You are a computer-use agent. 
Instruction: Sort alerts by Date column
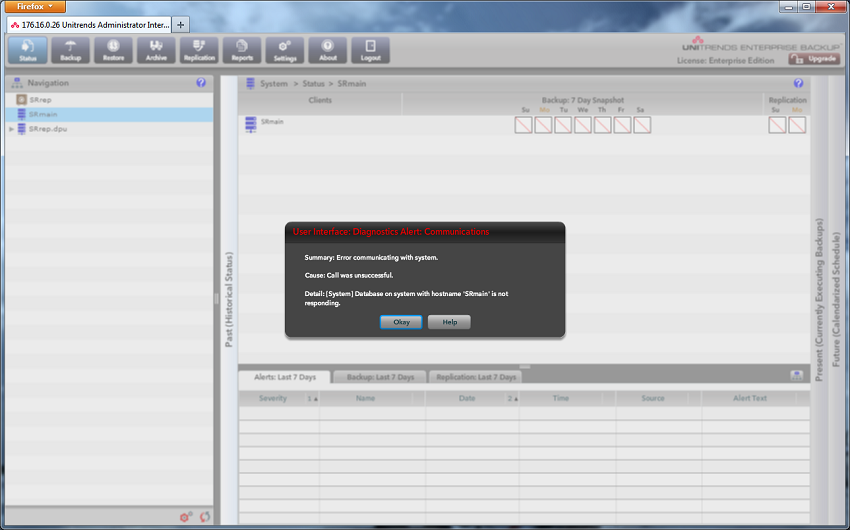[467, 398]
